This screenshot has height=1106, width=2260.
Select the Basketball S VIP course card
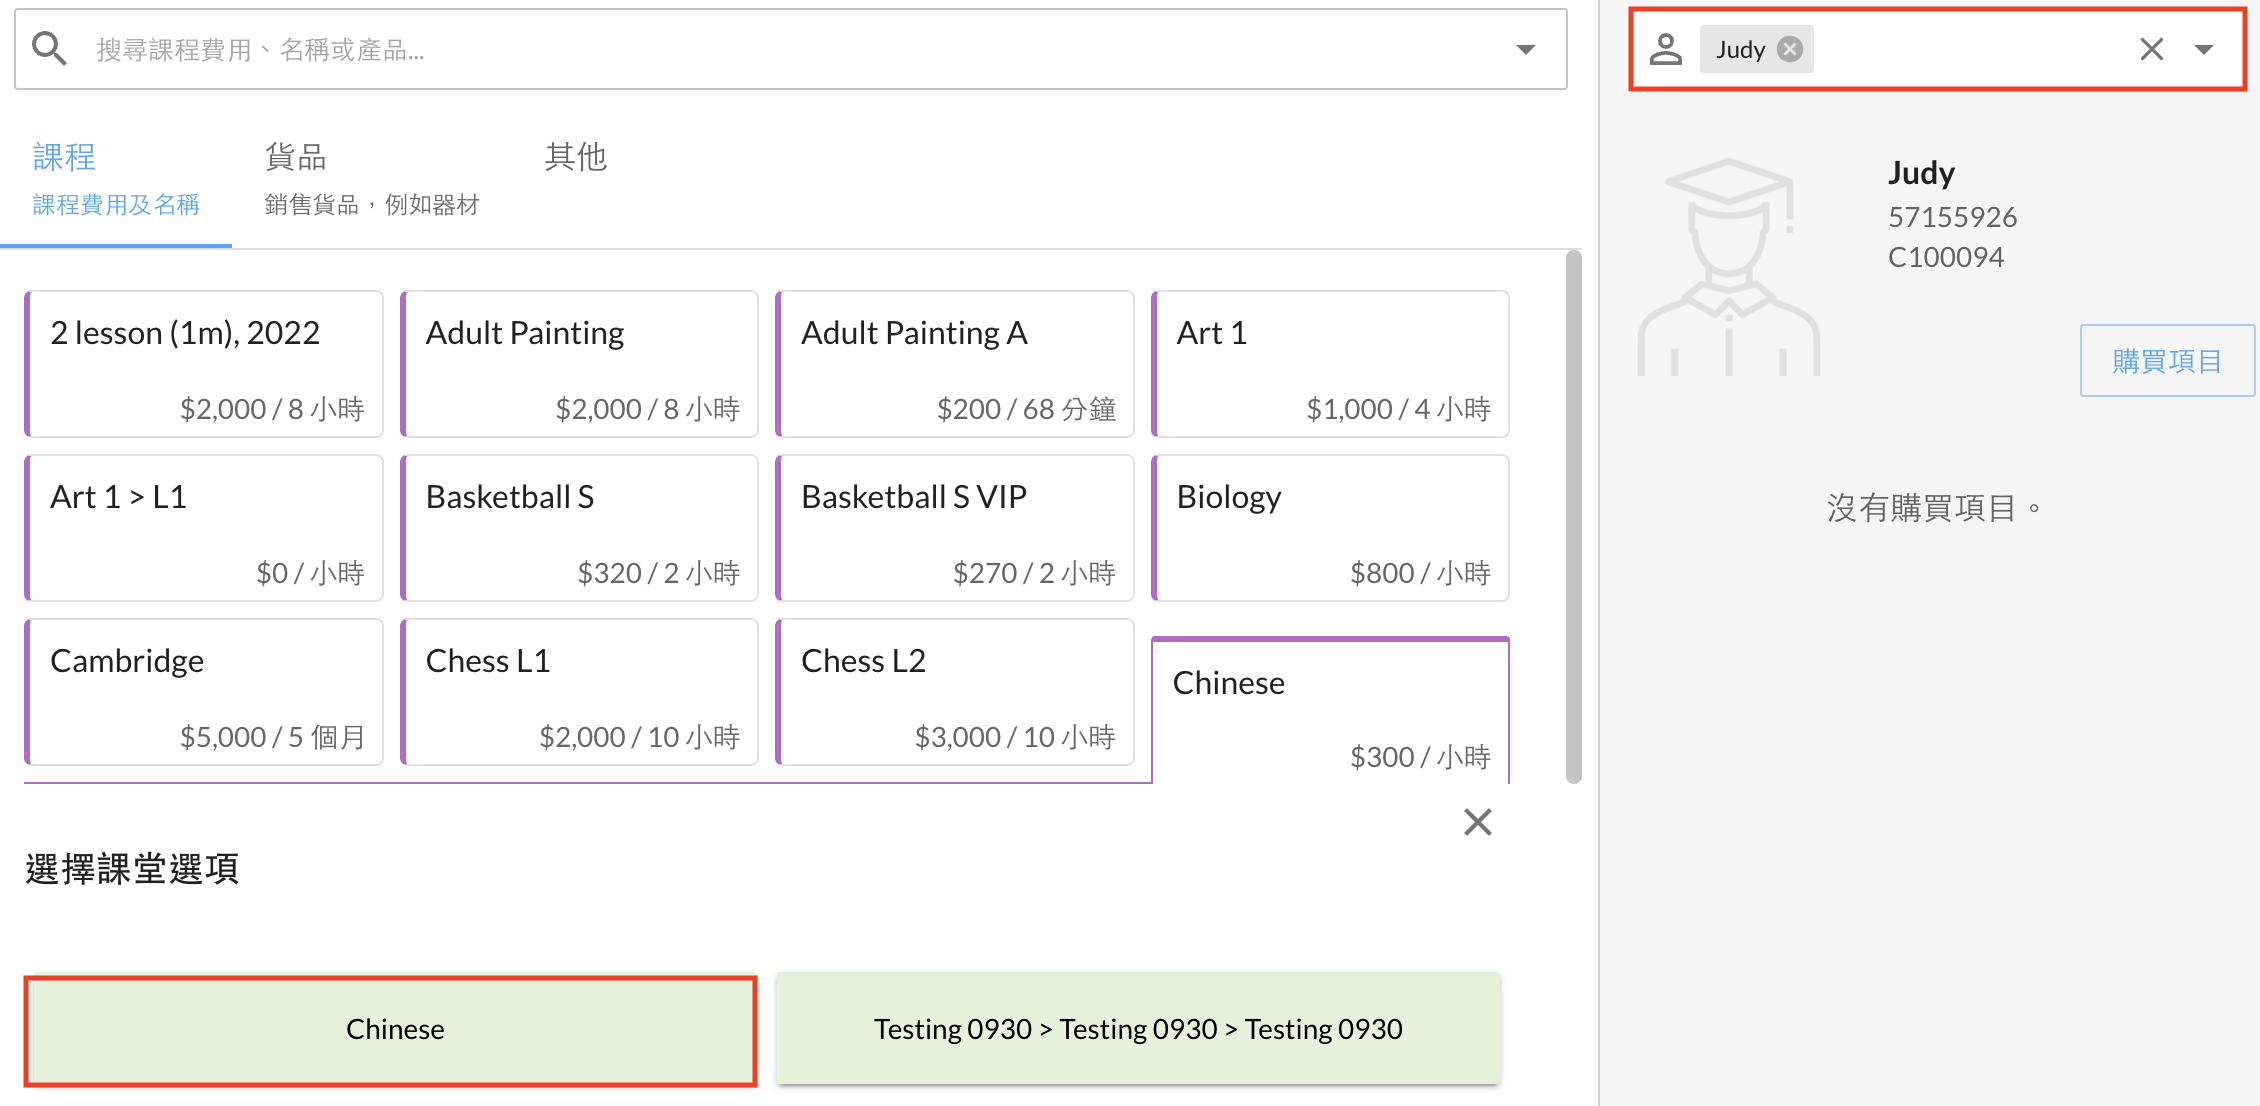click(x=955, y=528)
